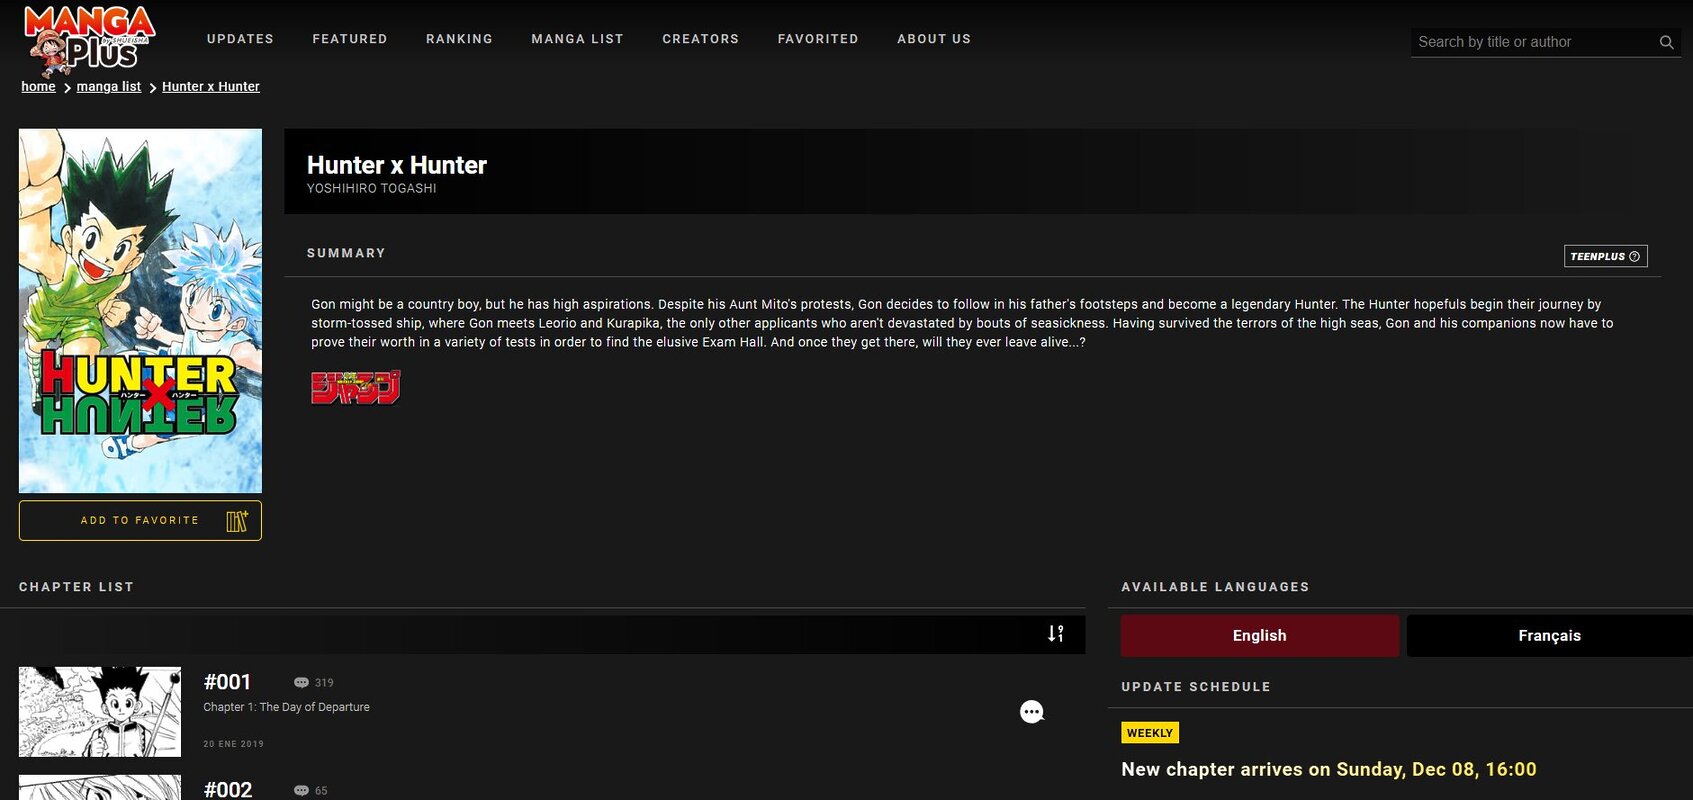Image resolution: width=1693 pixels, height=800 pixels.
Task: Click the search magnifier icon
Action: 1666,42
